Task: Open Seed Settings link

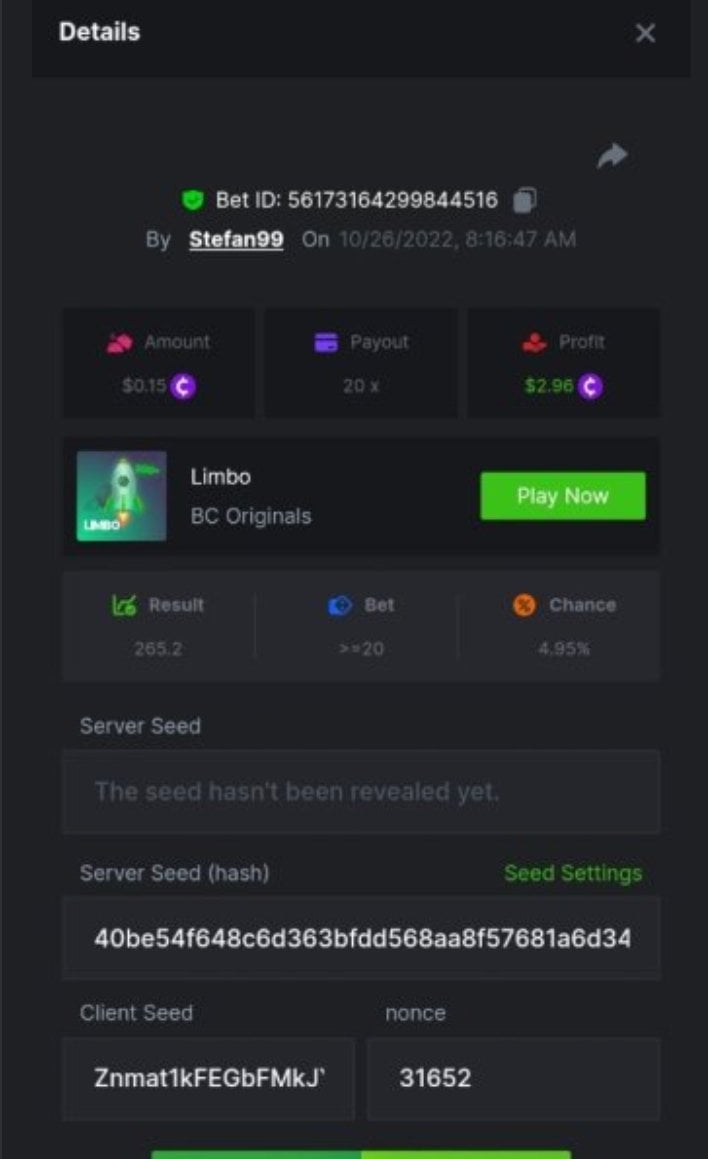Action: (573, 873)
